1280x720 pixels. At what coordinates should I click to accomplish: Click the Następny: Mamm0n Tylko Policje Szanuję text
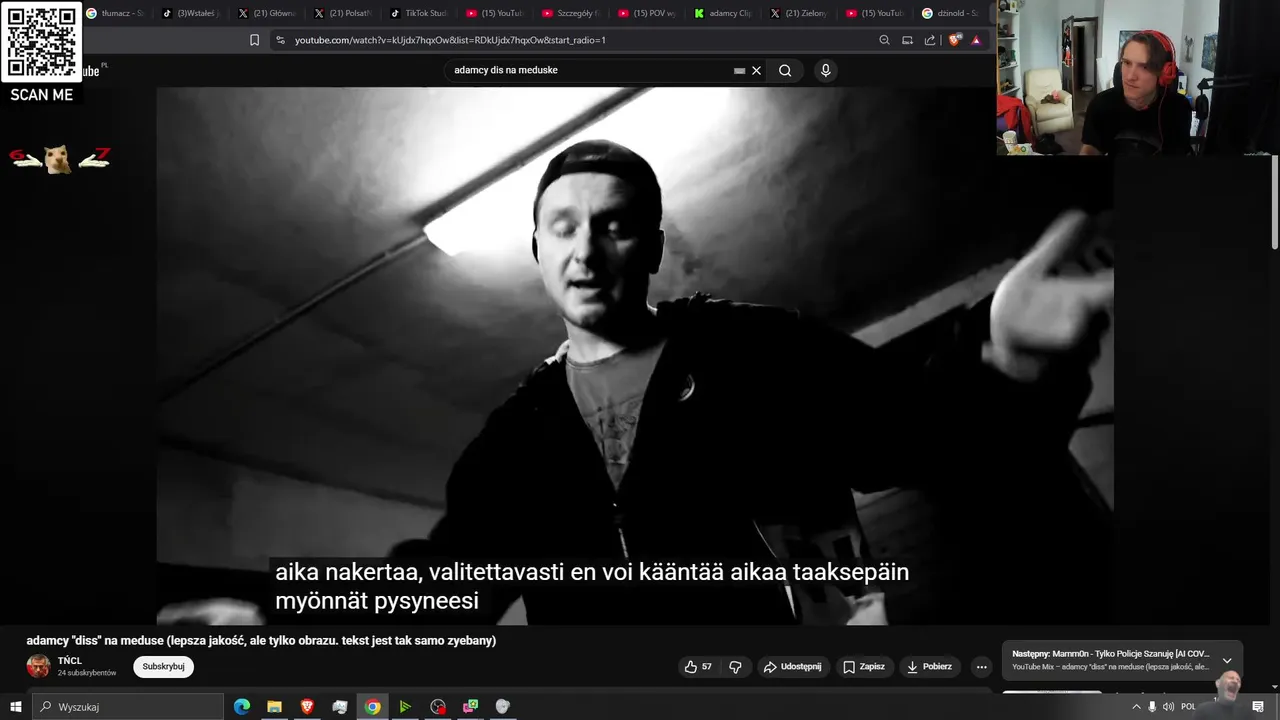coord(1110,654)
